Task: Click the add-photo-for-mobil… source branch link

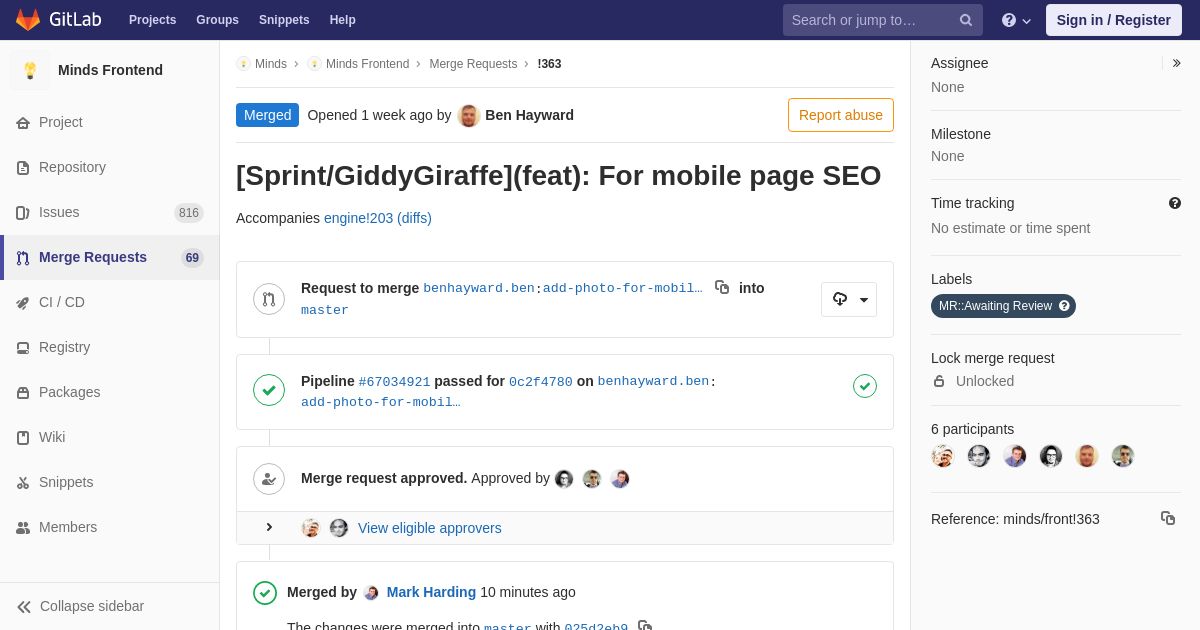Action: pos(622,288)
